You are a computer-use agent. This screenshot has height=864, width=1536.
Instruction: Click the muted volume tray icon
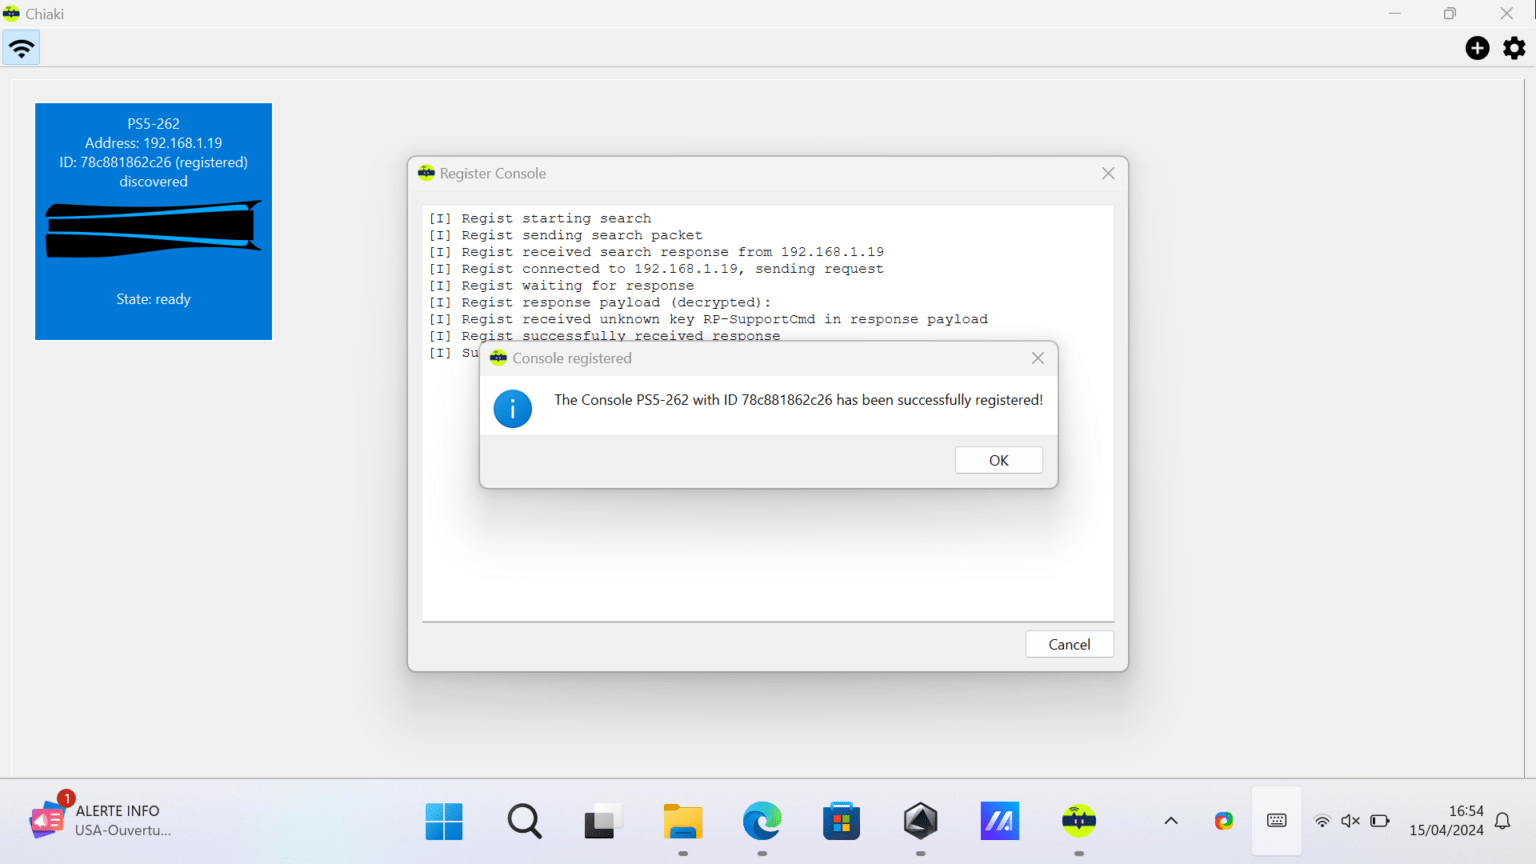click(1350, 821)
